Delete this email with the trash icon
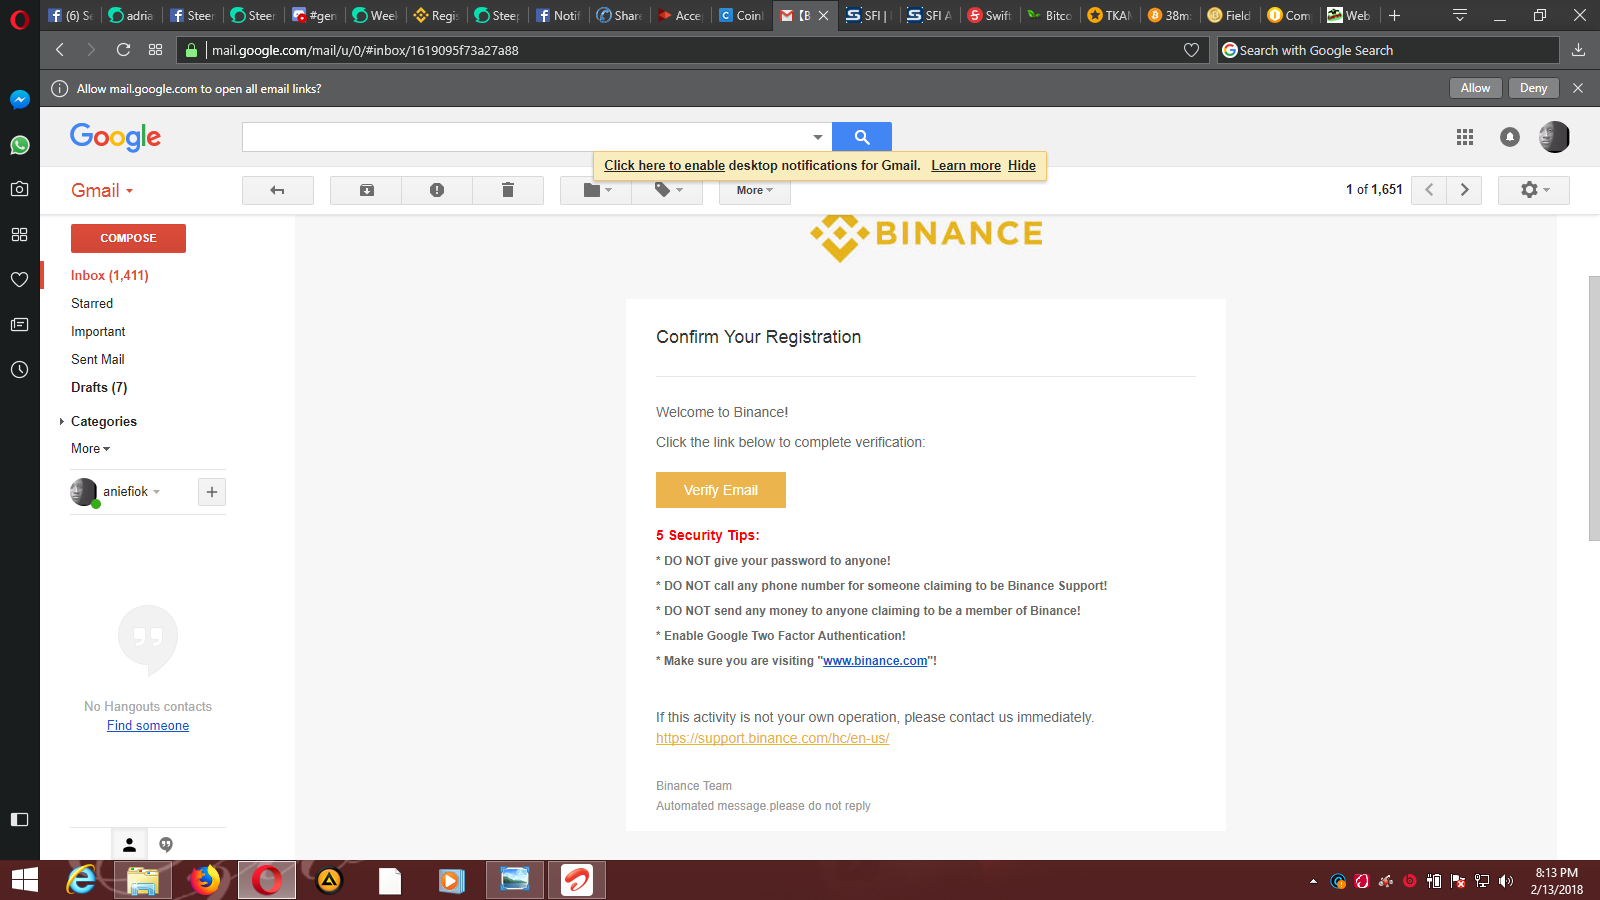Viewport: 1600px width, 900px height. coord(508,190)
